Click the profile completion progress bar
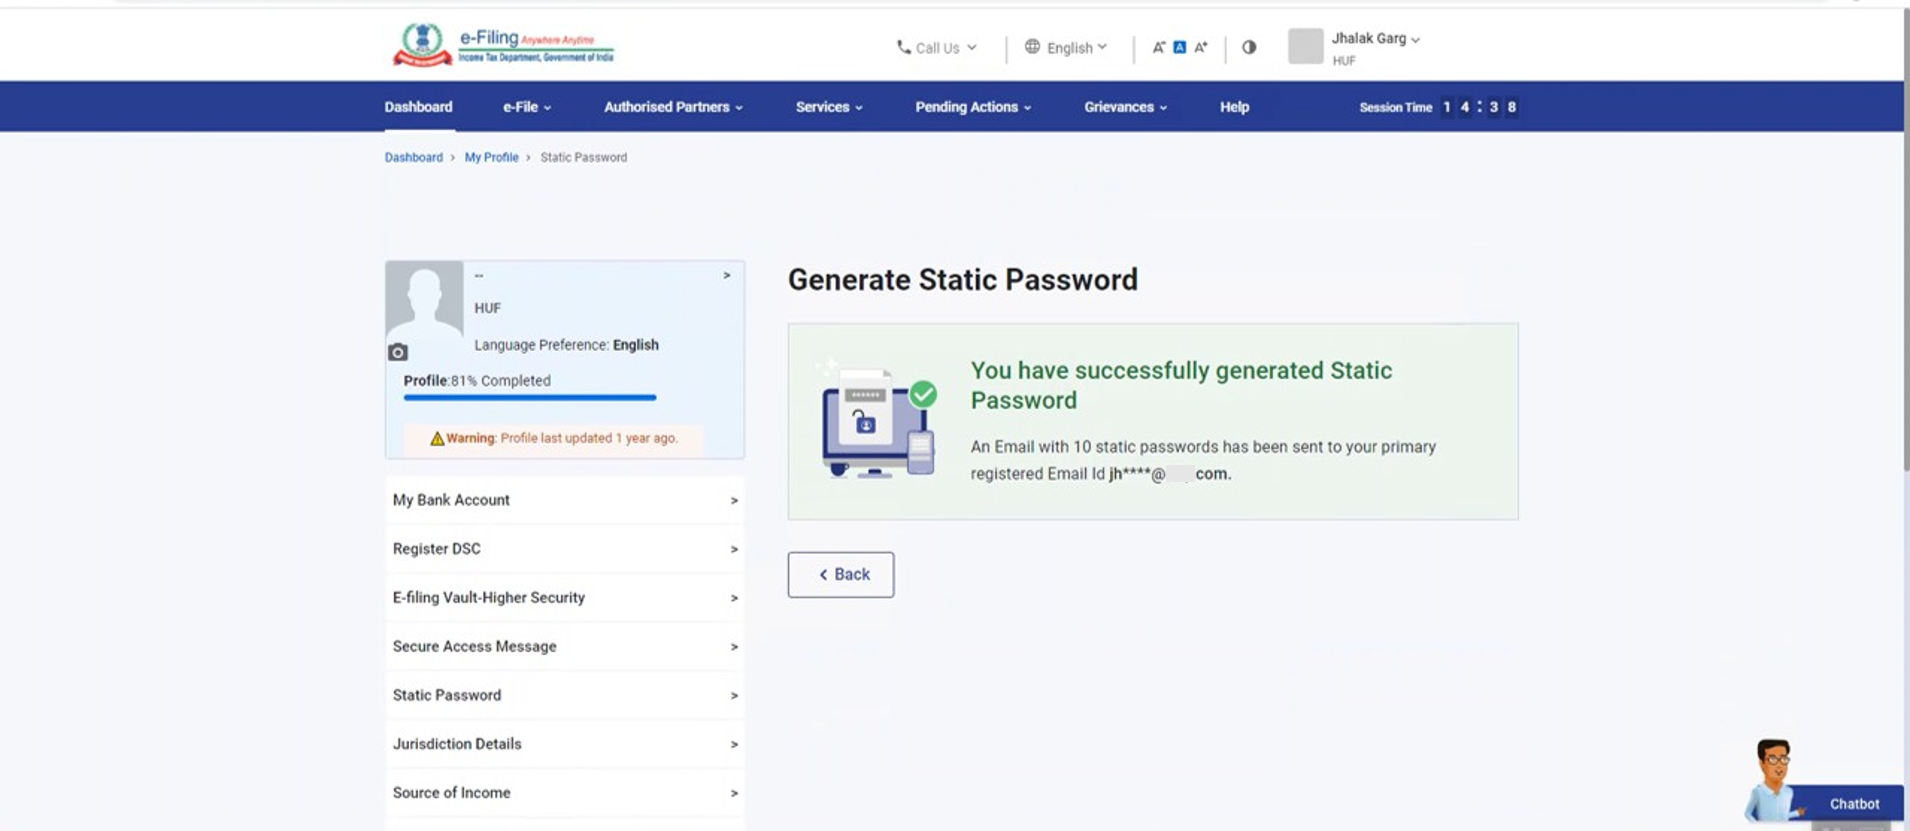Viewport: 1910px width, 831px height. [529, 397]
